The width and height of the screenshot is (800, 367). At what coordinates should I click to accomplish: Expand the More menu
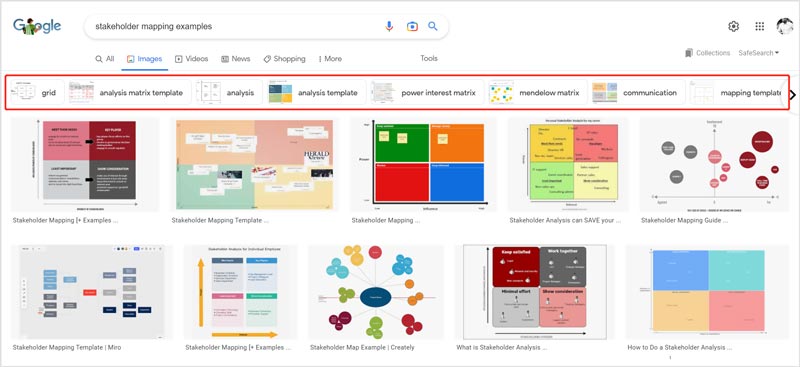(x=330, y=59)
